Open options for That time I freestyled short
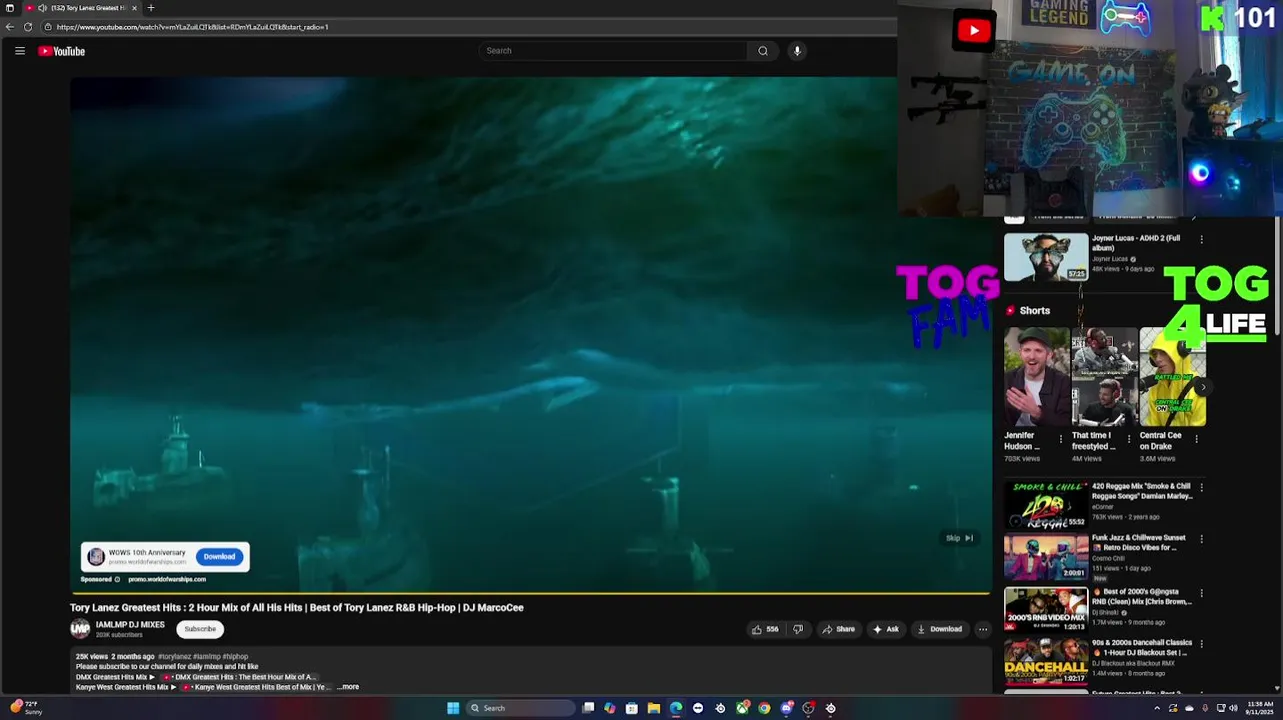 (x=1129, y=438)
